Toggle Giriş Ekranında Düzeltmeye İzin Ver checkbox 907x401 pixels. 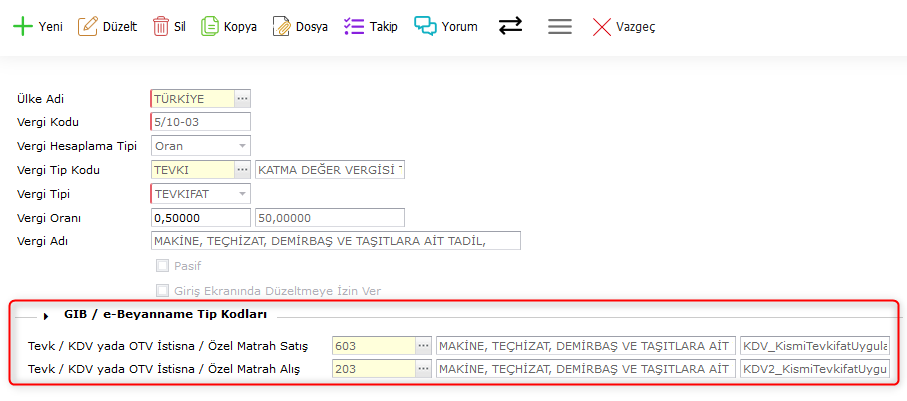[x=162, y=291]
